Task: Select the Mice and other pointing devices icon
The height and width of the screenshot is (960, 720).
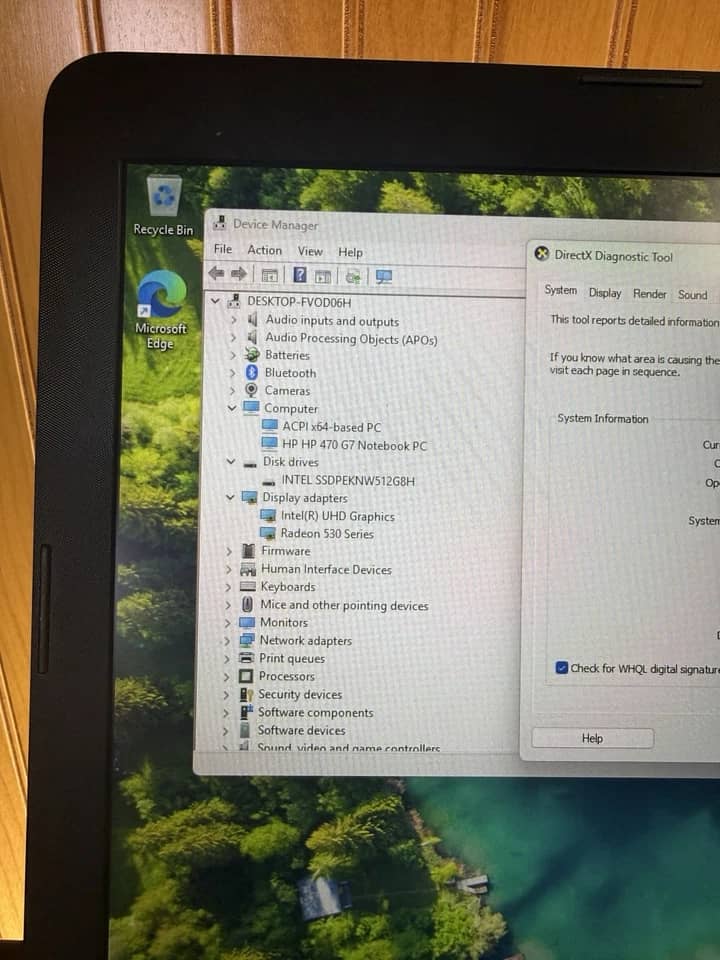Action: pyautogui.click(x=247, y=604)
